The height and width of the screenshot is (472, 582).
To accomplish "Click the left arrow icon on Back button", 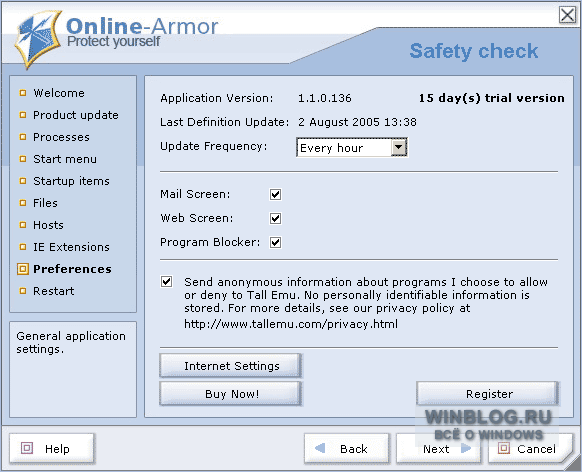I will point(320,448).
